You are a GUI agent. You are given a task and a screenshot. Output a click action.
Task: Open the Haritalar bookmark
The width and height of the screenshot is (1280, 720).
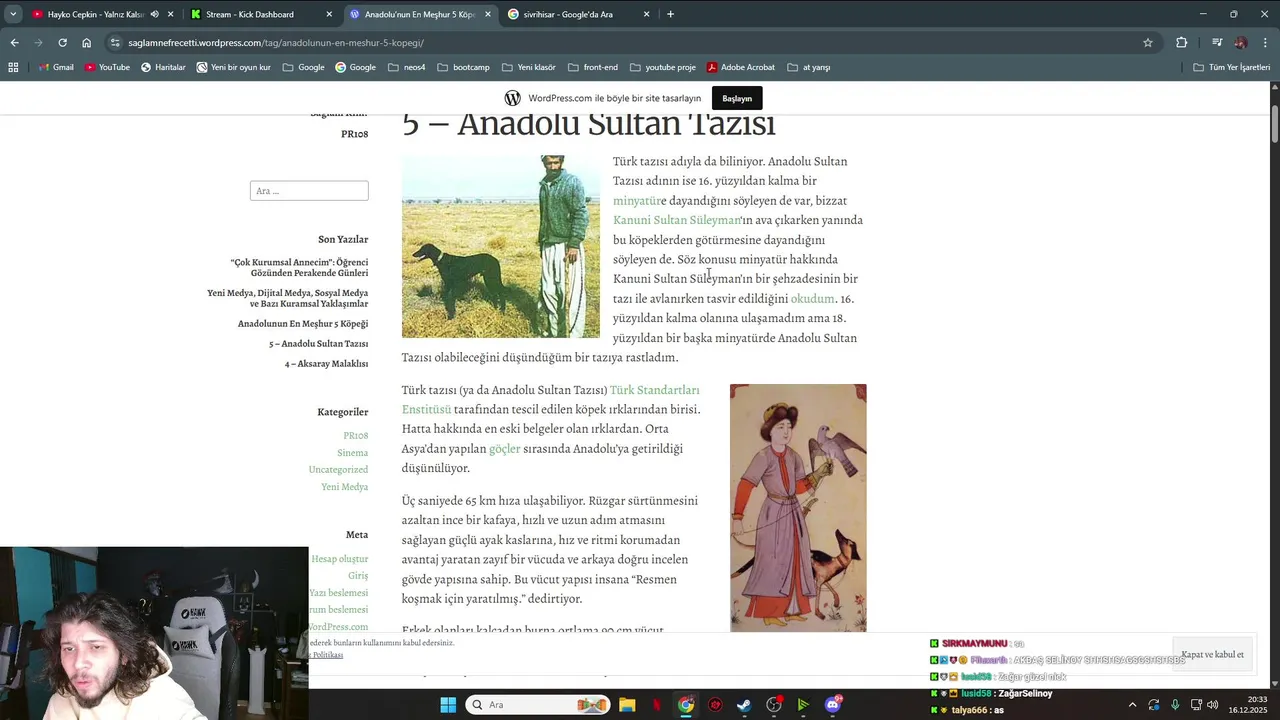pos(163,67)
